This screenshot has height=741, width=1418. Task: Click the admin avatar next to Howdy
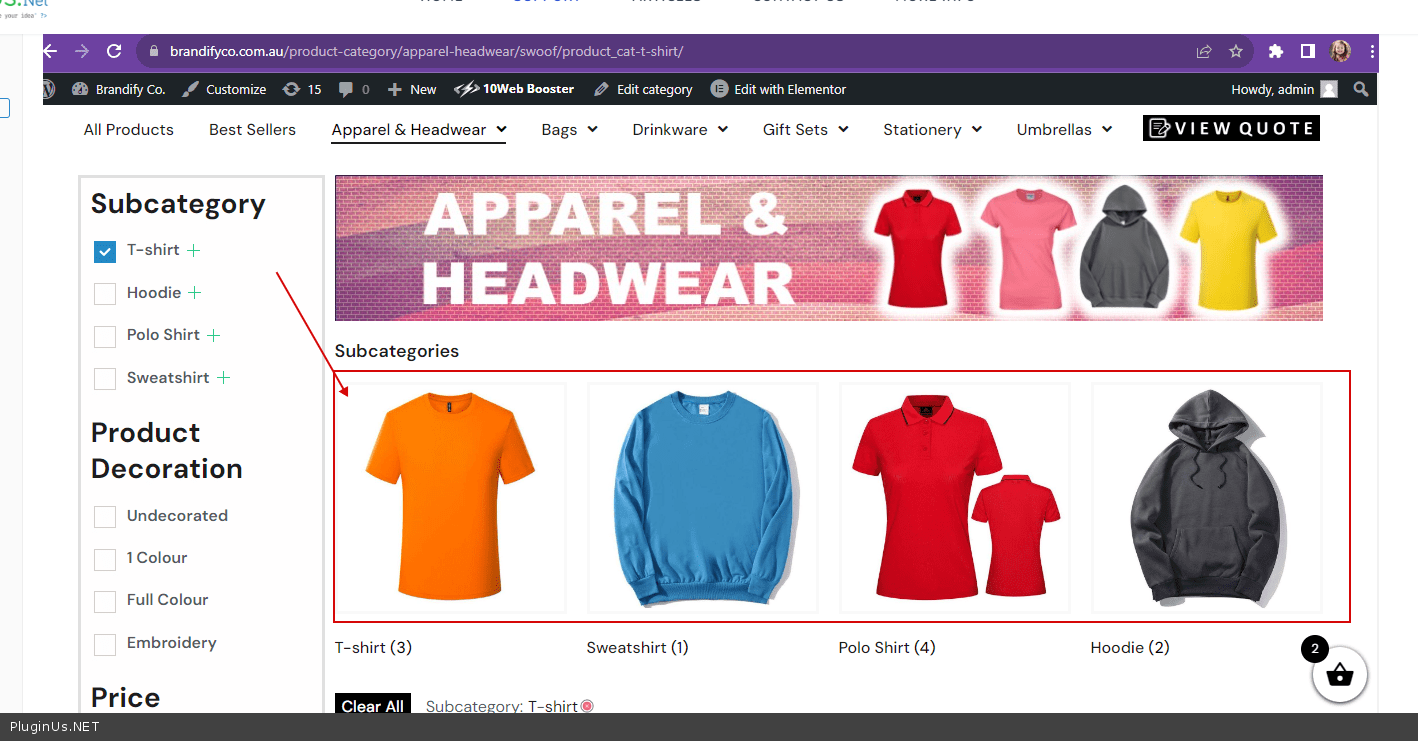tap(1328, 89)
